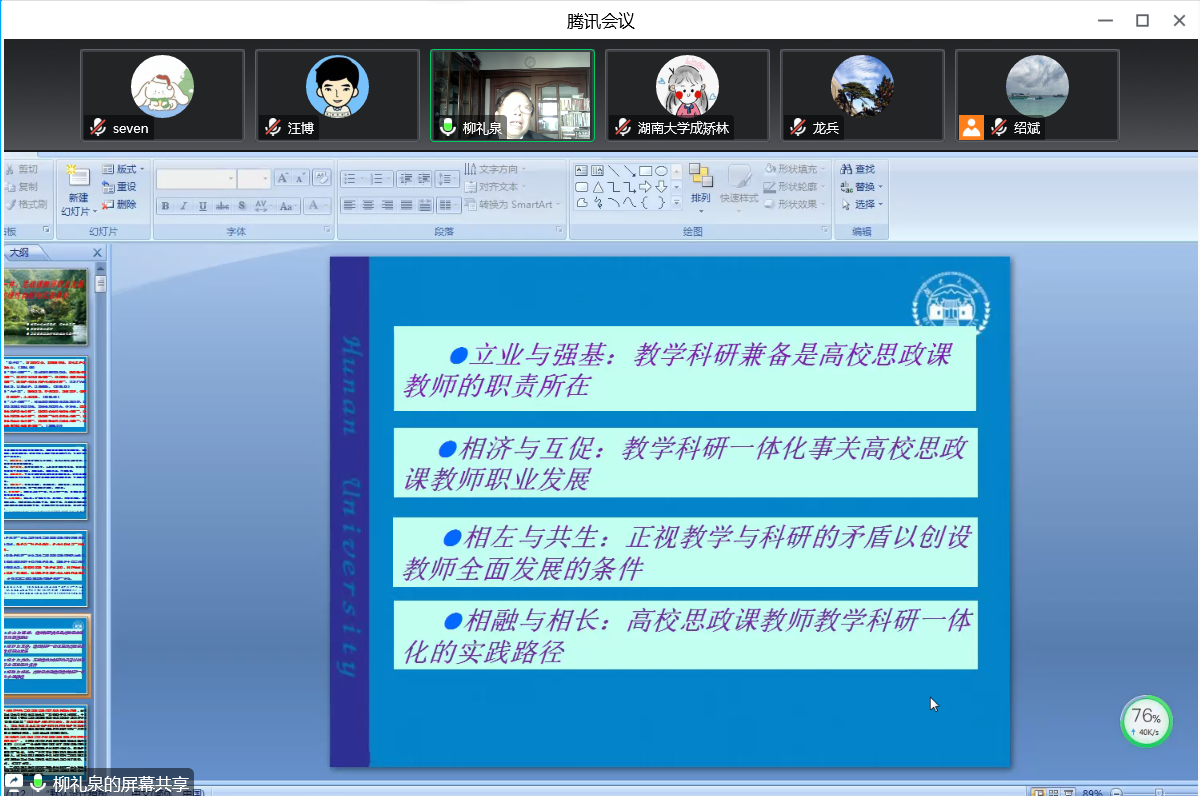Click the clear formatting icon in font group
Viewport: 1200px width, 796px height.
[322, 178]
